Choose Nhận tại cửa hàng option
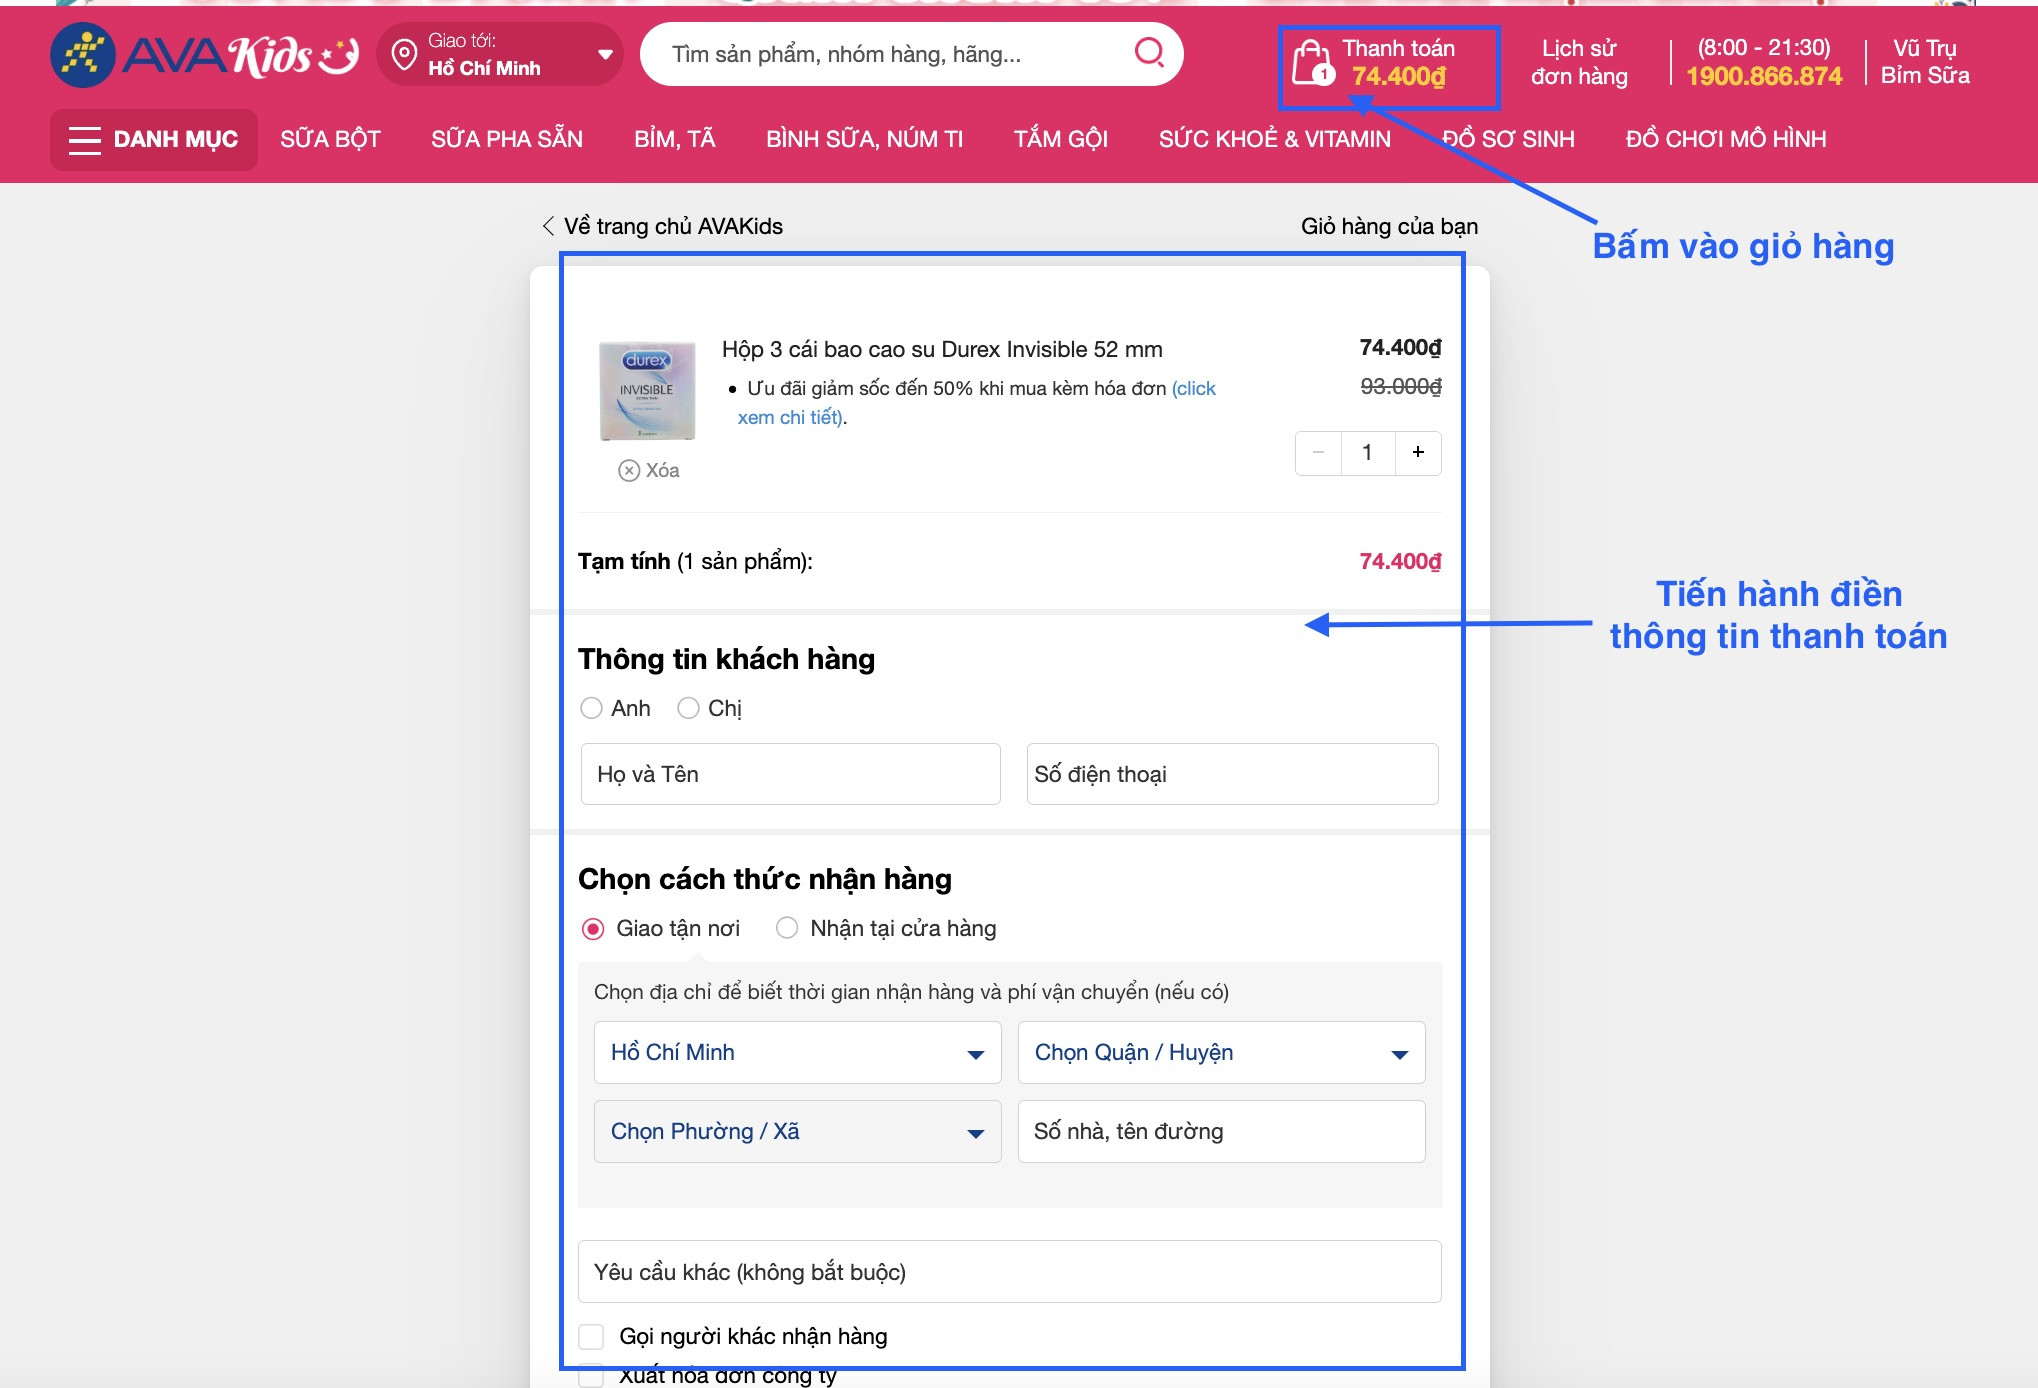This screenshot has height=1388, width=2038. point(787,929)
